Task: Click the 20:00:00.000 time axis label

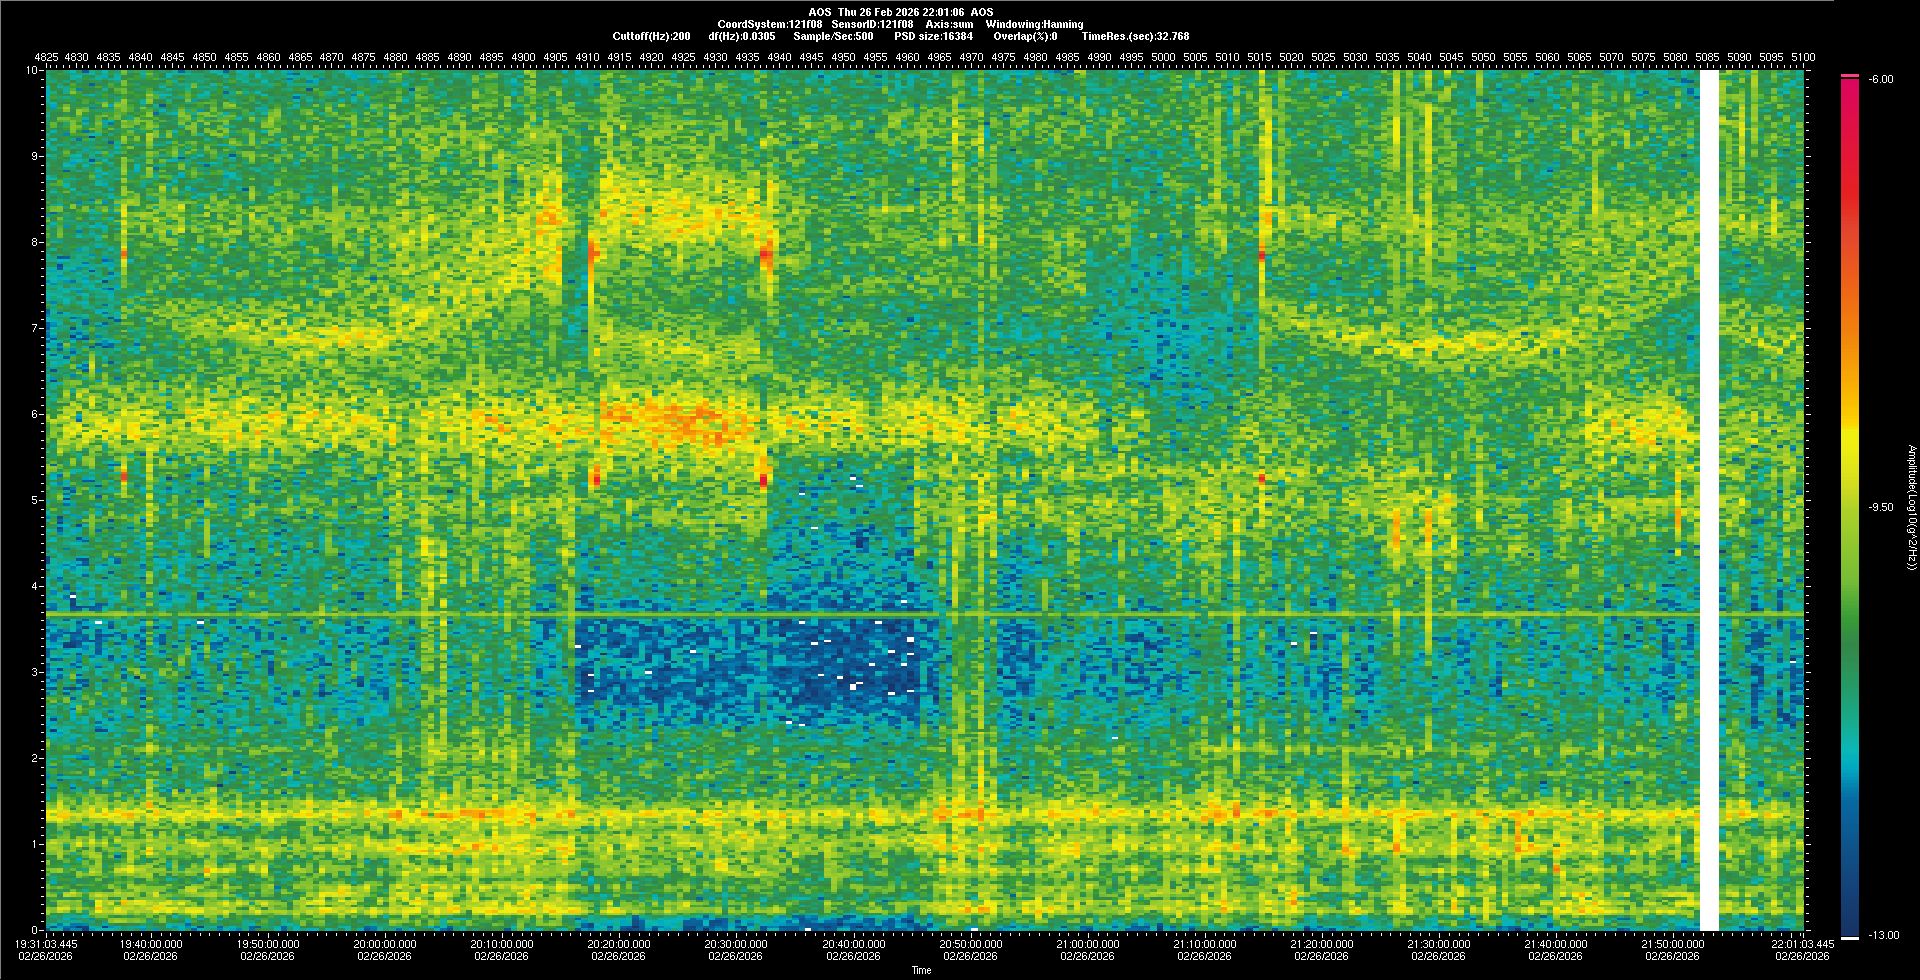Action: coord(385,943)
